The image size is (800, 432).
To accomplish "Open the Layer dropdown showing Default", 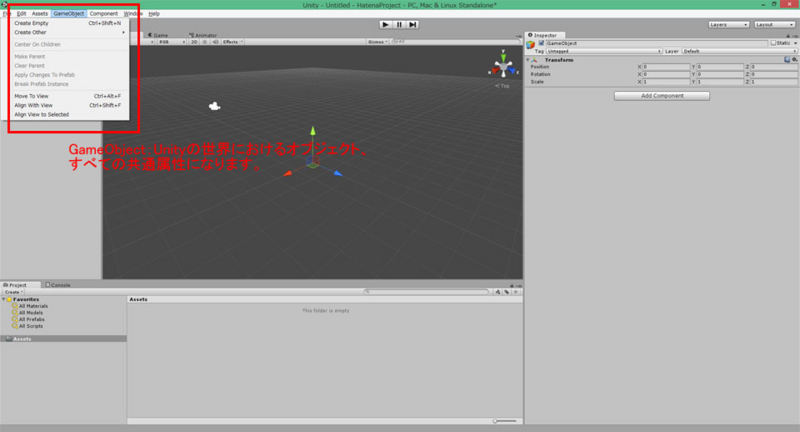I will click(x=739, y=51).
